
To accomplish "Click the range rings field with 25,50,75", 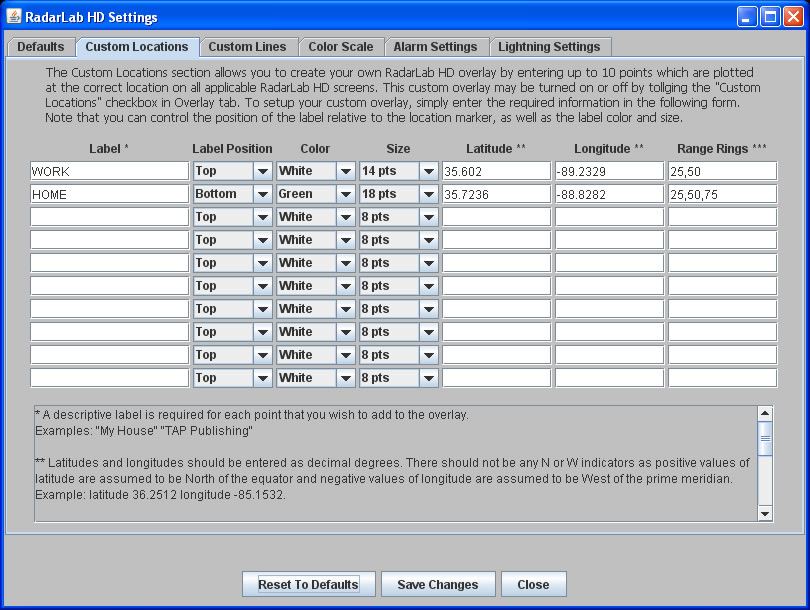I will coord(722,194).
